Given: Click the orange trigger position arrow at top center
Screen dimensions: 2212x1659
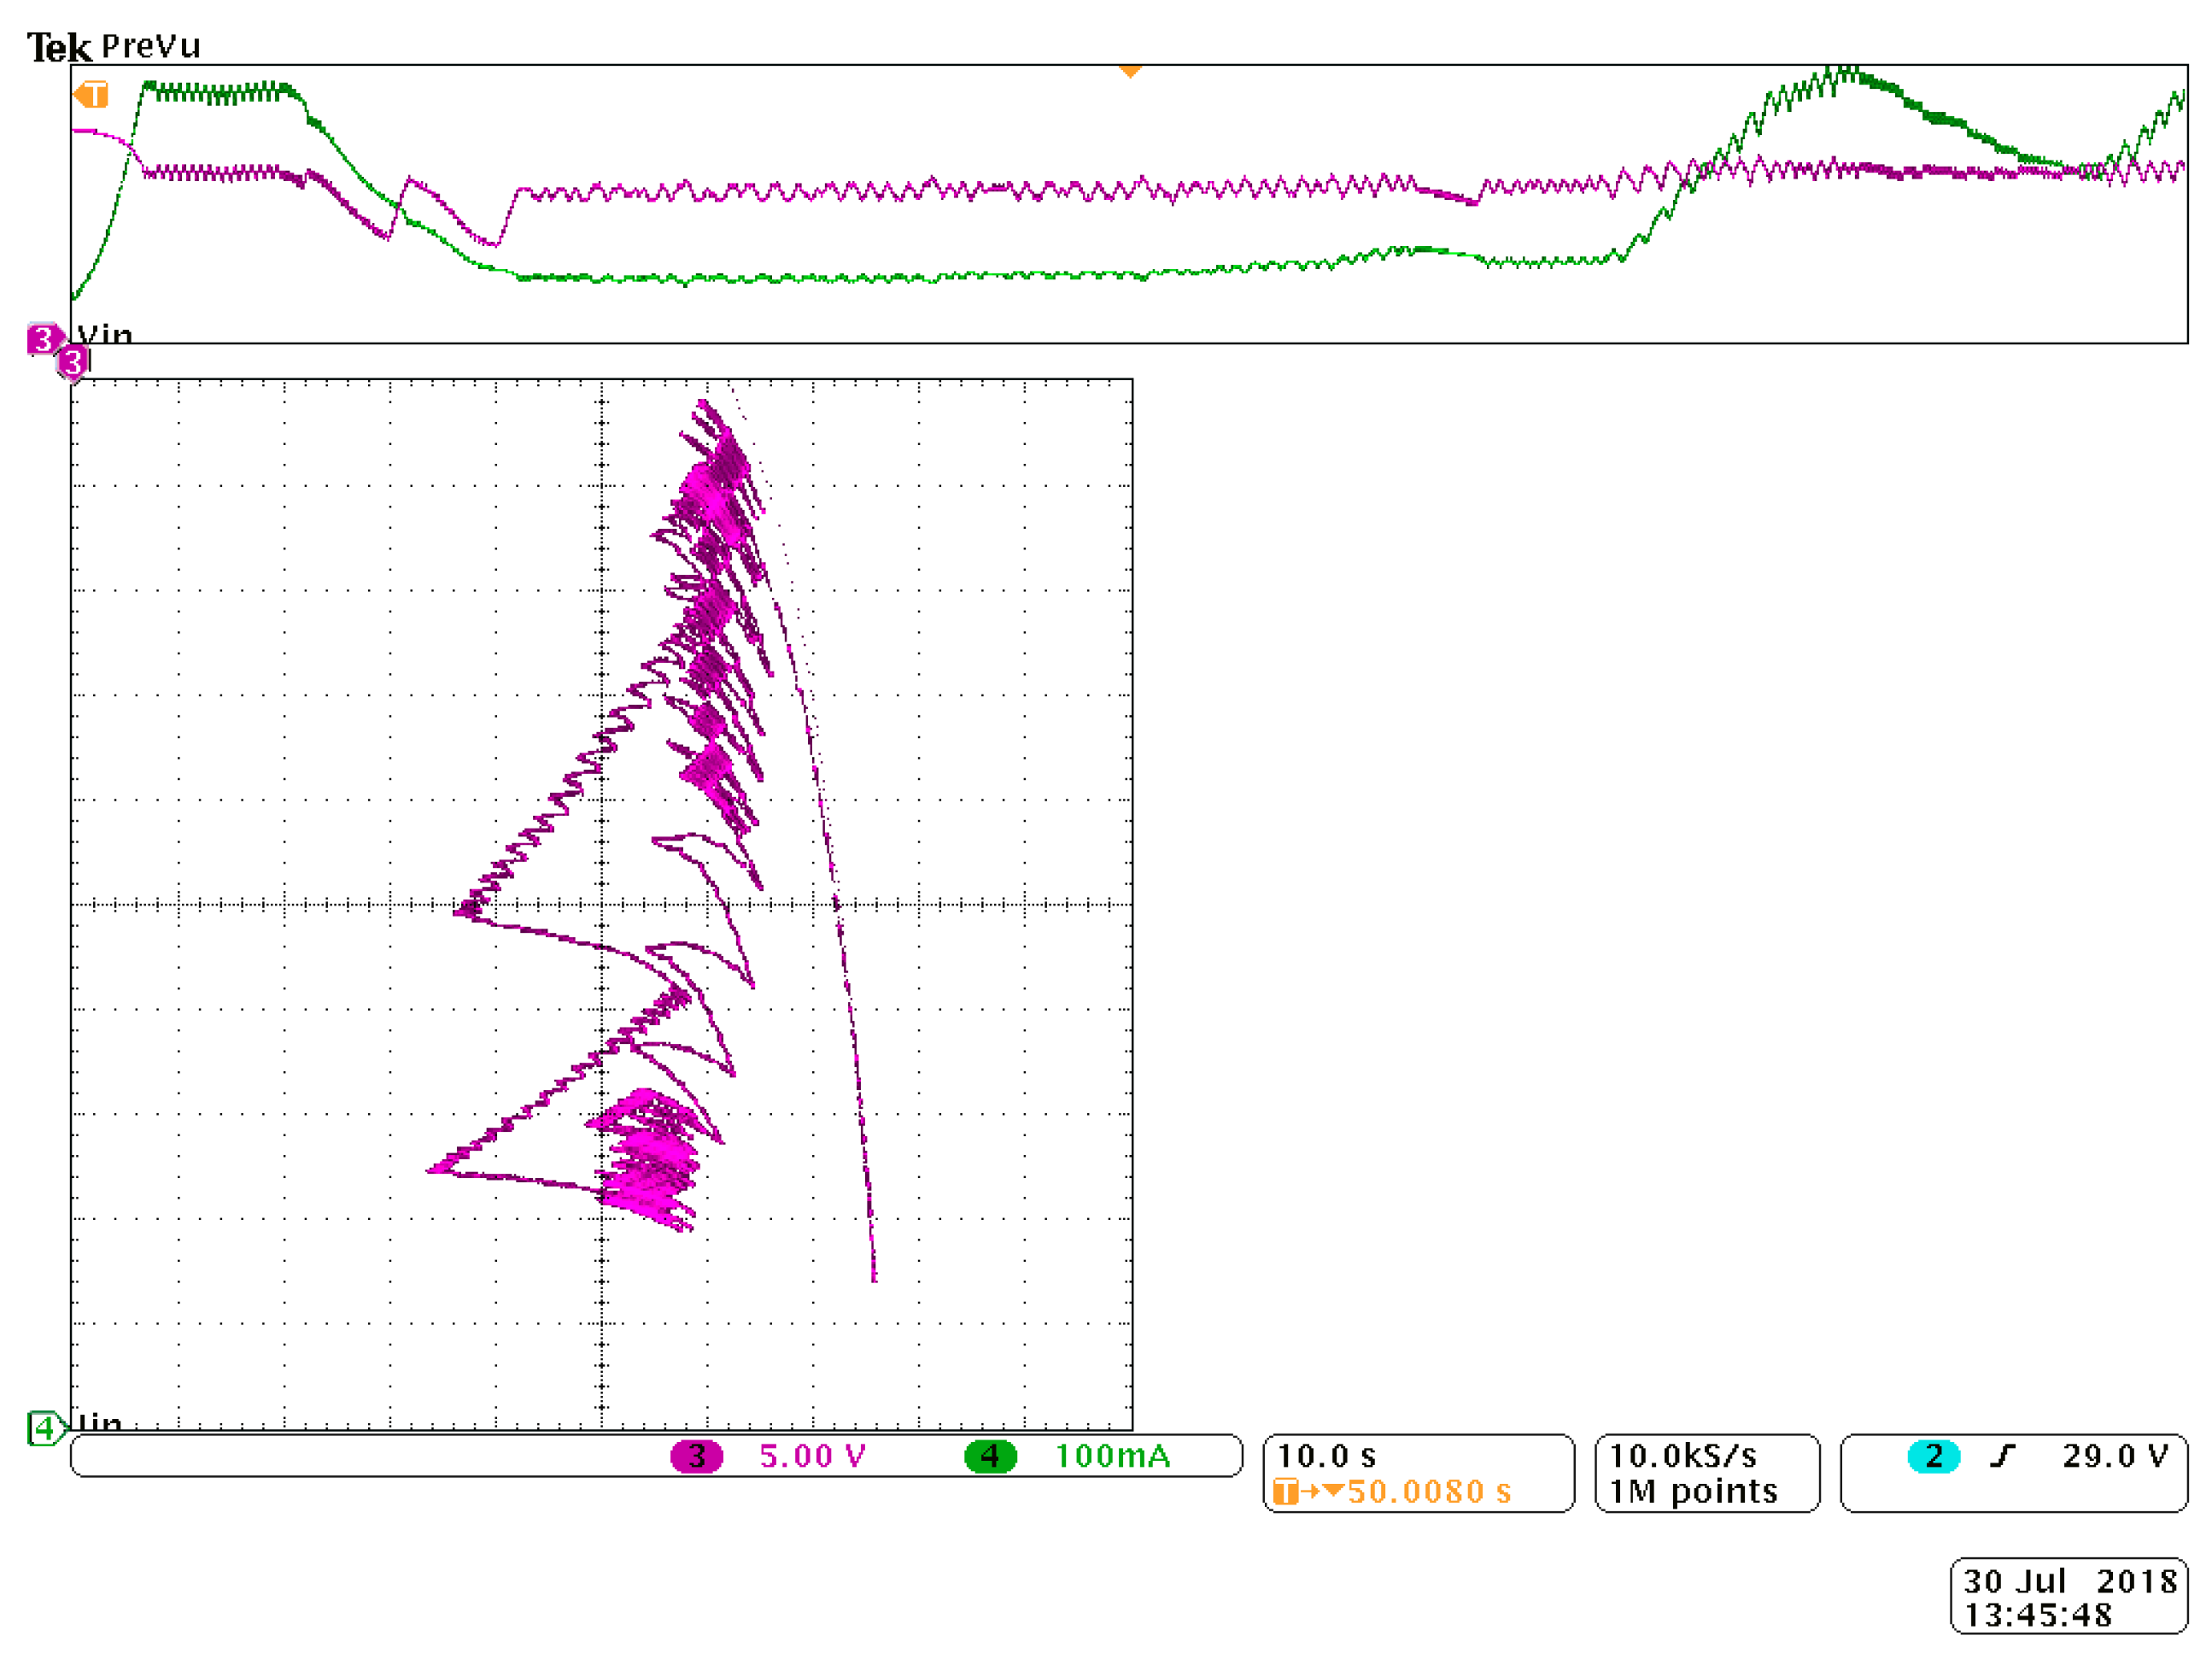Looking at the screenshot, I should [x=1130, y=71].
